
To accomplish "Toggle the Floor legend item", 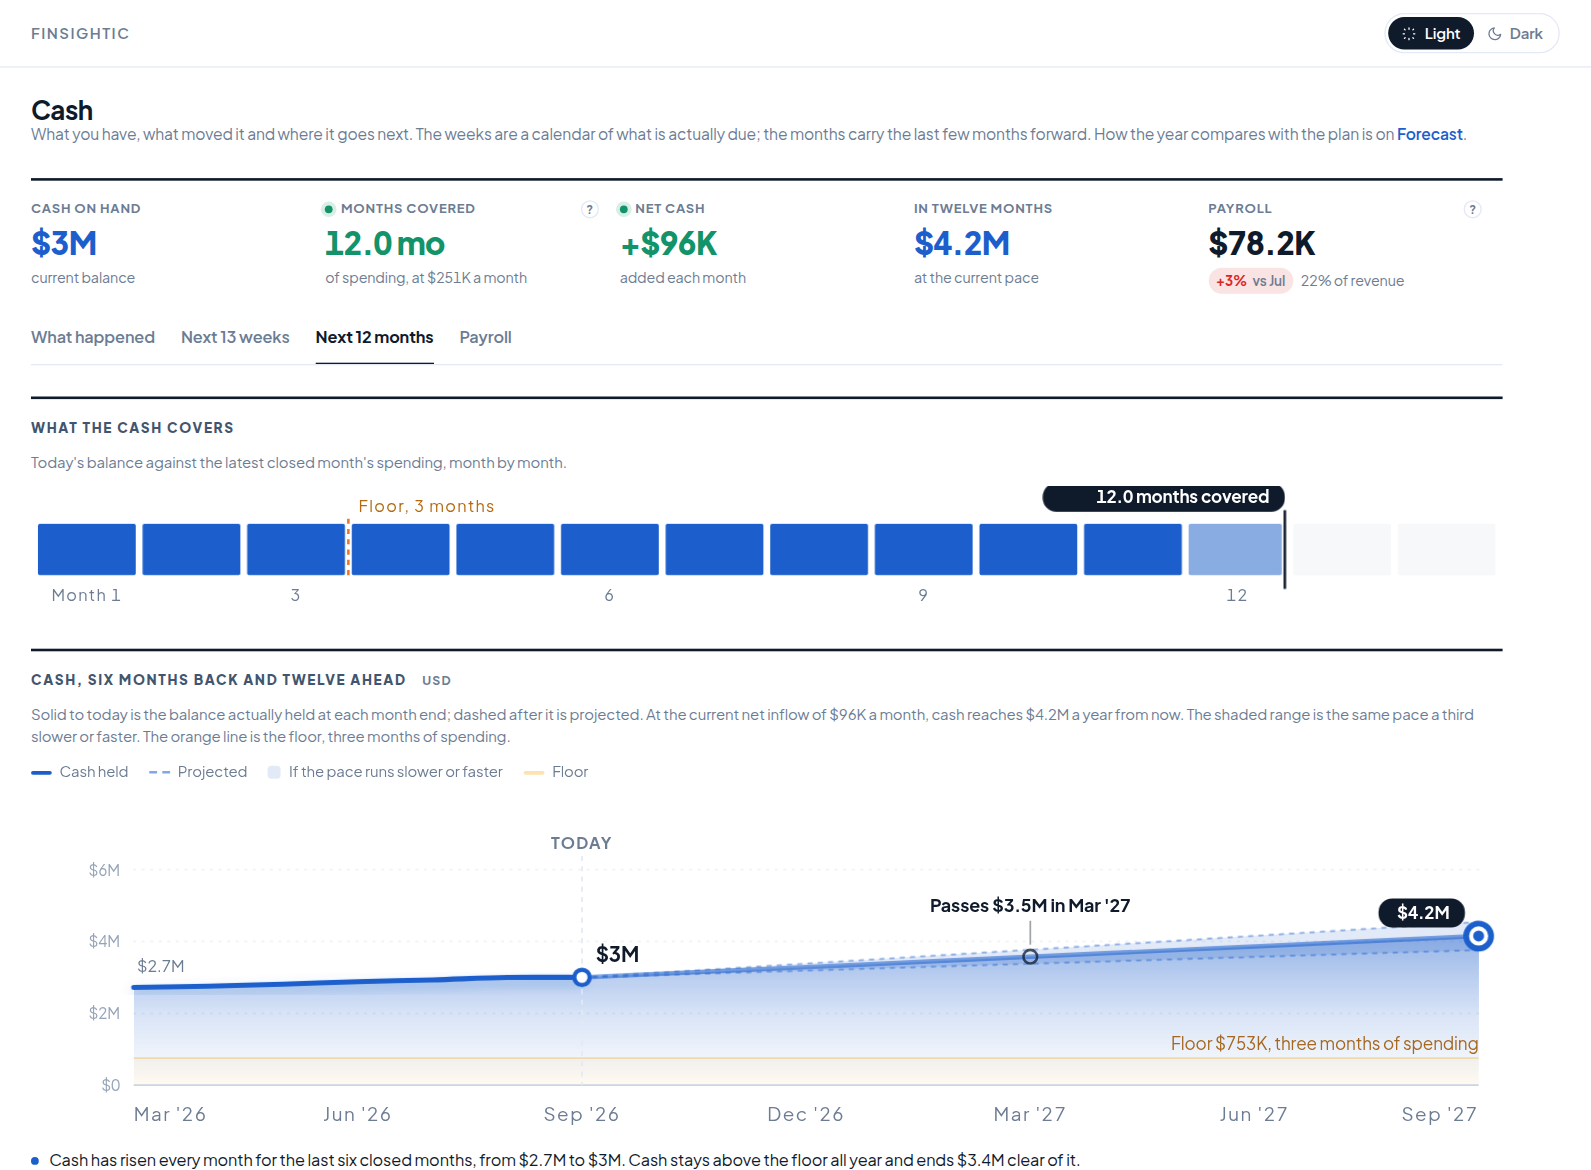I will pos(556,772).
